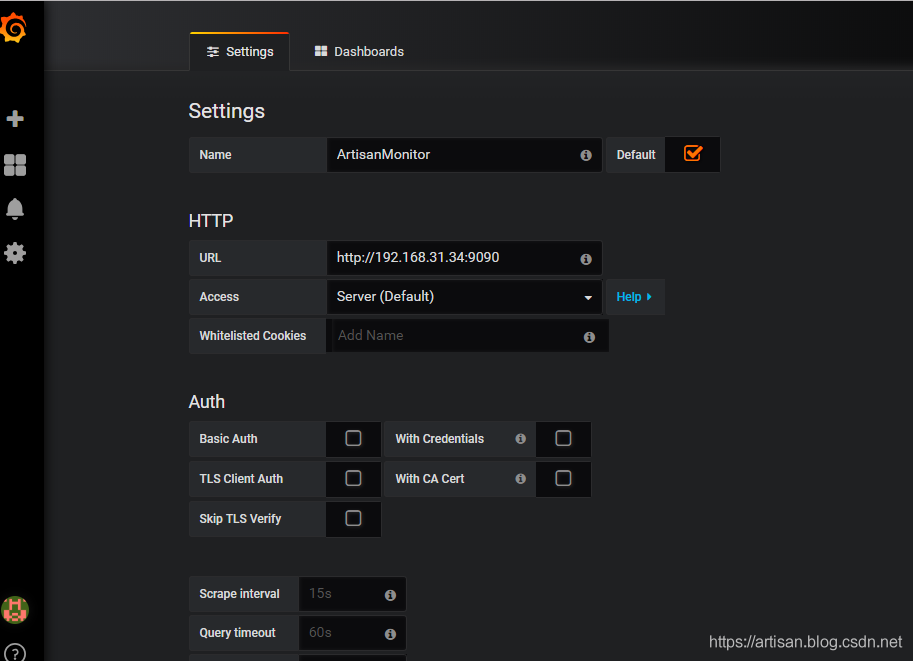Open the Create plus menu icon
Screen dimensions: 913x661
point(15,119)
